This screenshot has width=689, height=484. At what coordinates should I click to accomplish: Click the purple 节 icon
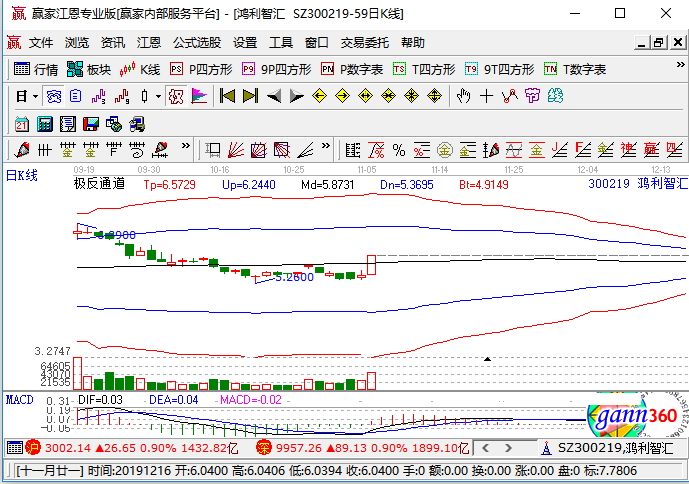(x=533, y=96)
